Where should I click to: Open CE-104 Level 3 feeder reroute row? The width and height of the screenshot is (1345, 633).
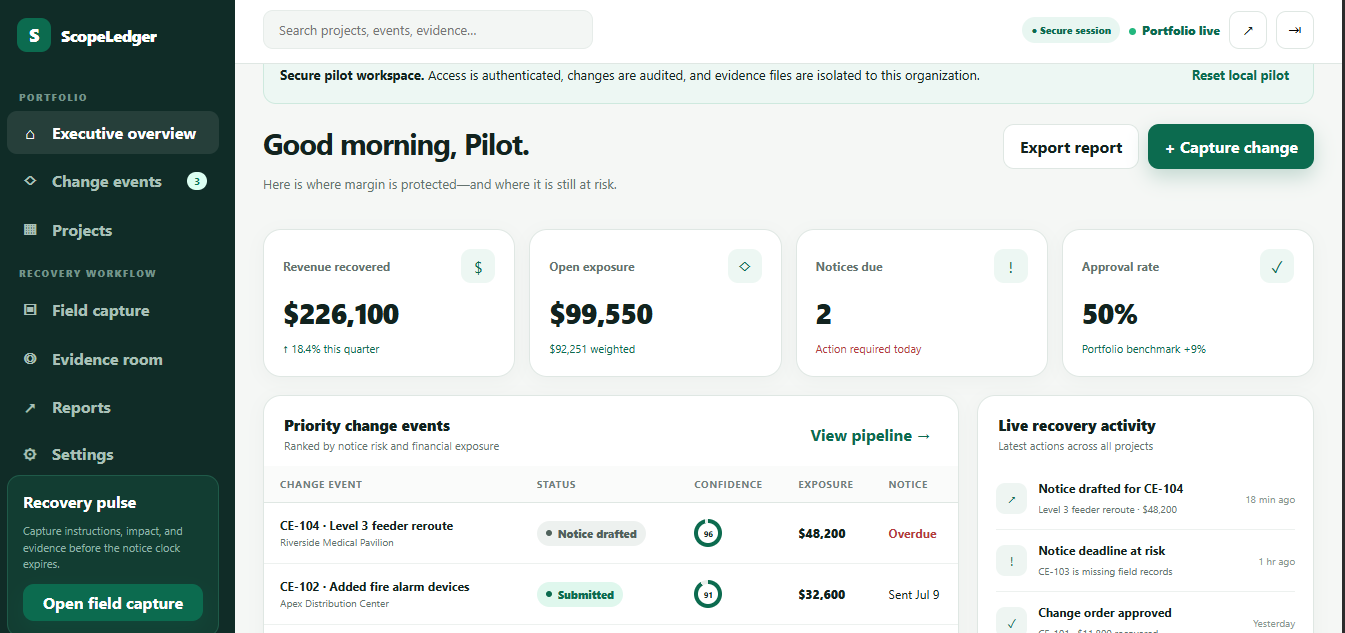coord(611,533)
